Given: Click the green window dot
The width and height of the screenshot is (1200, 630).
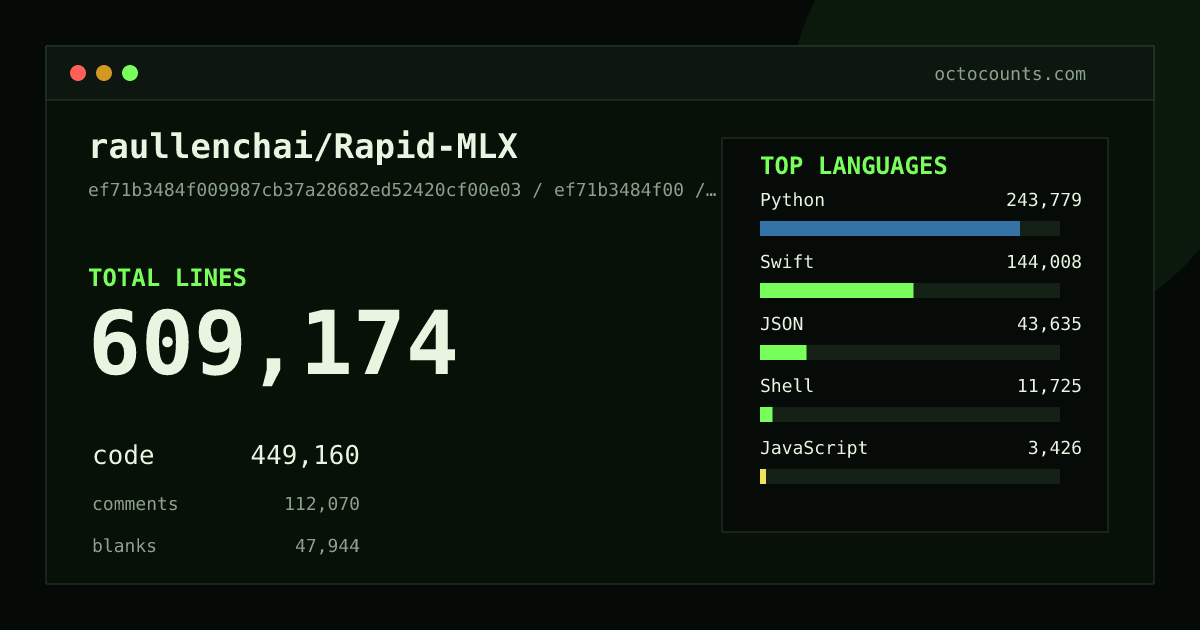Looking at the screenshot, I should [x=130, y=73].
